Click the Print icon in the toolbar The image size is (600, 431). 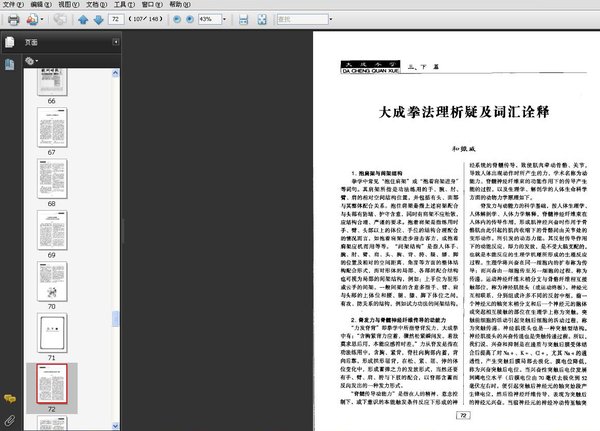coord(13,20)
